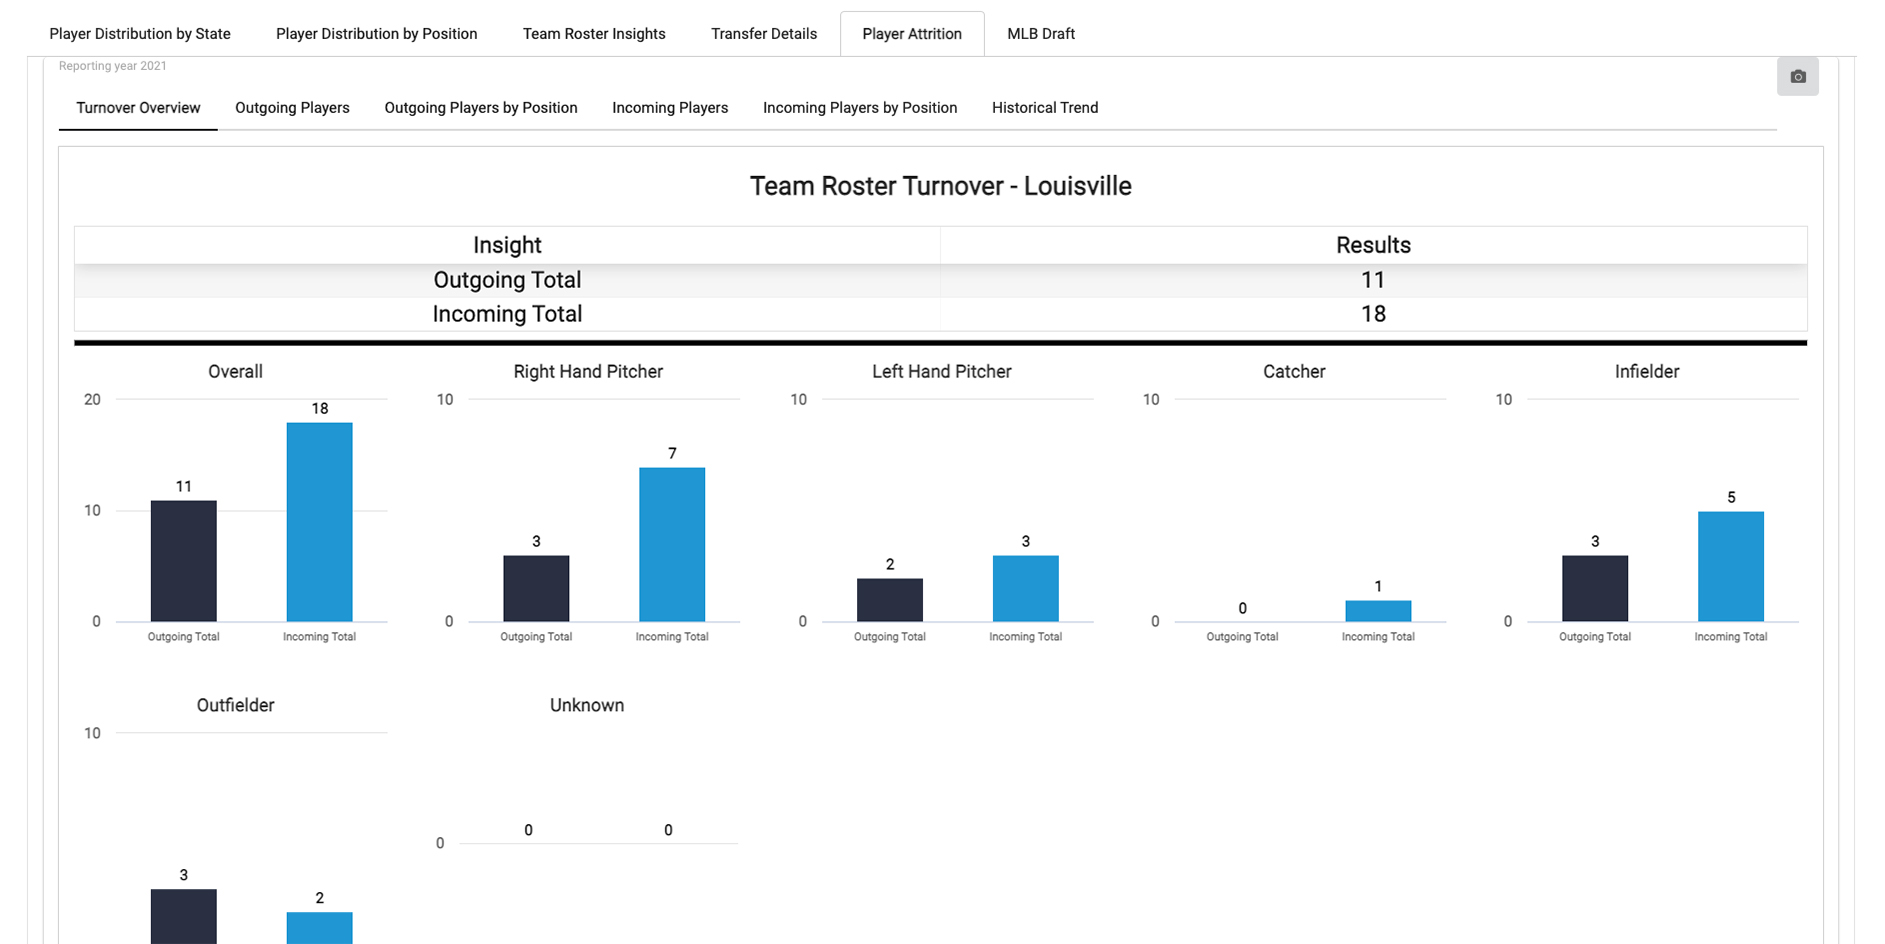Viewport: 1885px width, 944px height.
Task: Click the Outfielder outgoing bar
Action: click(x=184, y=917)
